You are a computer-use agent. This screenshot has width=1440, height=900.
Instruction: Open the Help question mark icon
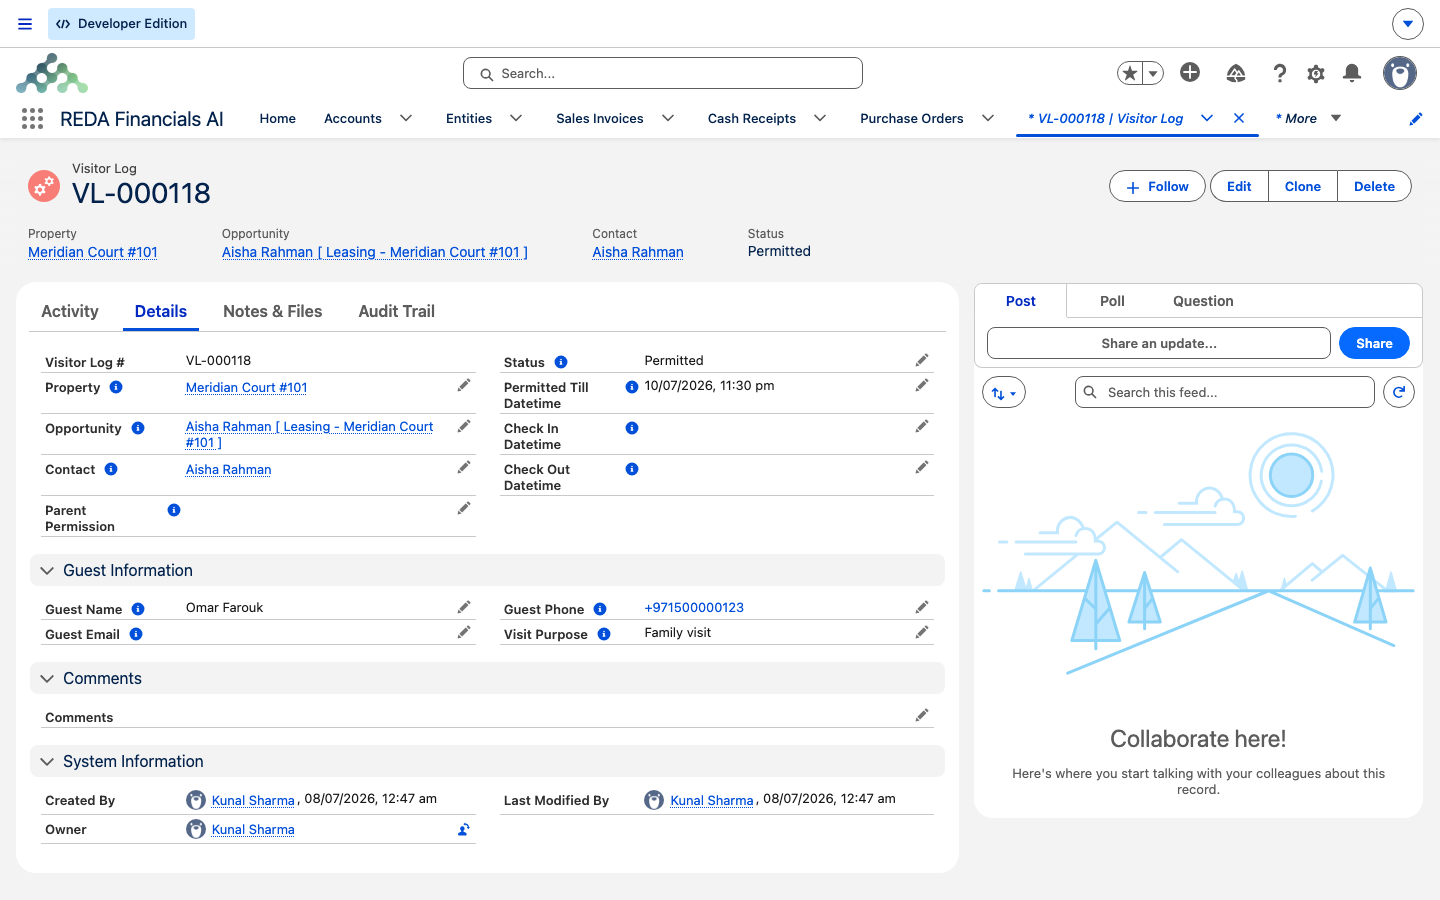point(1280,73)
